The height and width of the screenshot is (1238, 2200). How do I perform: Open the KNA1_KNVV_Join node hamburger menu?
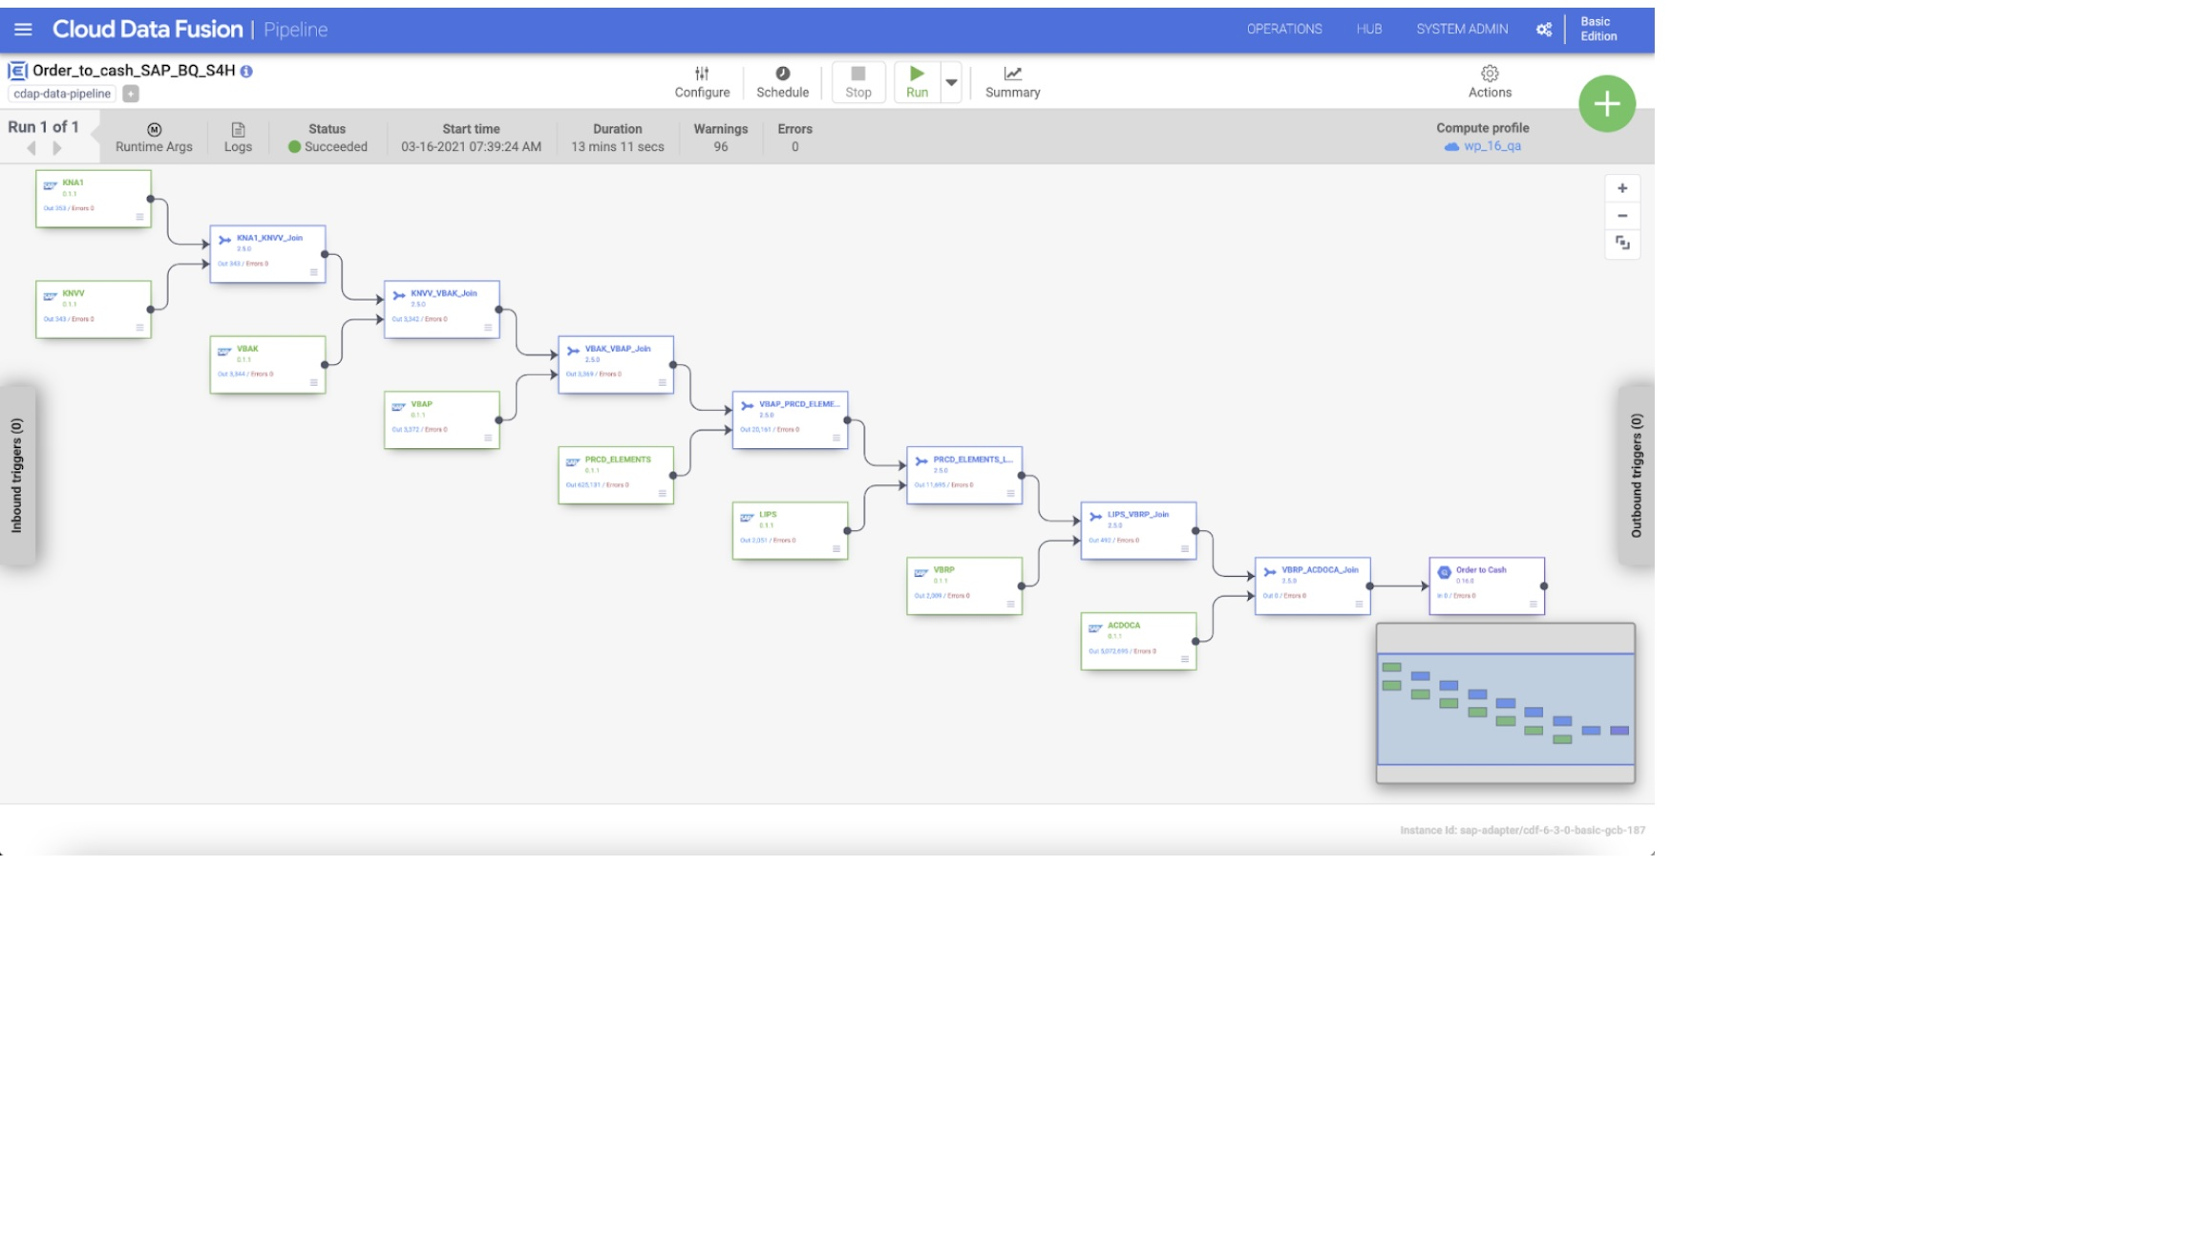click(314, 272)
